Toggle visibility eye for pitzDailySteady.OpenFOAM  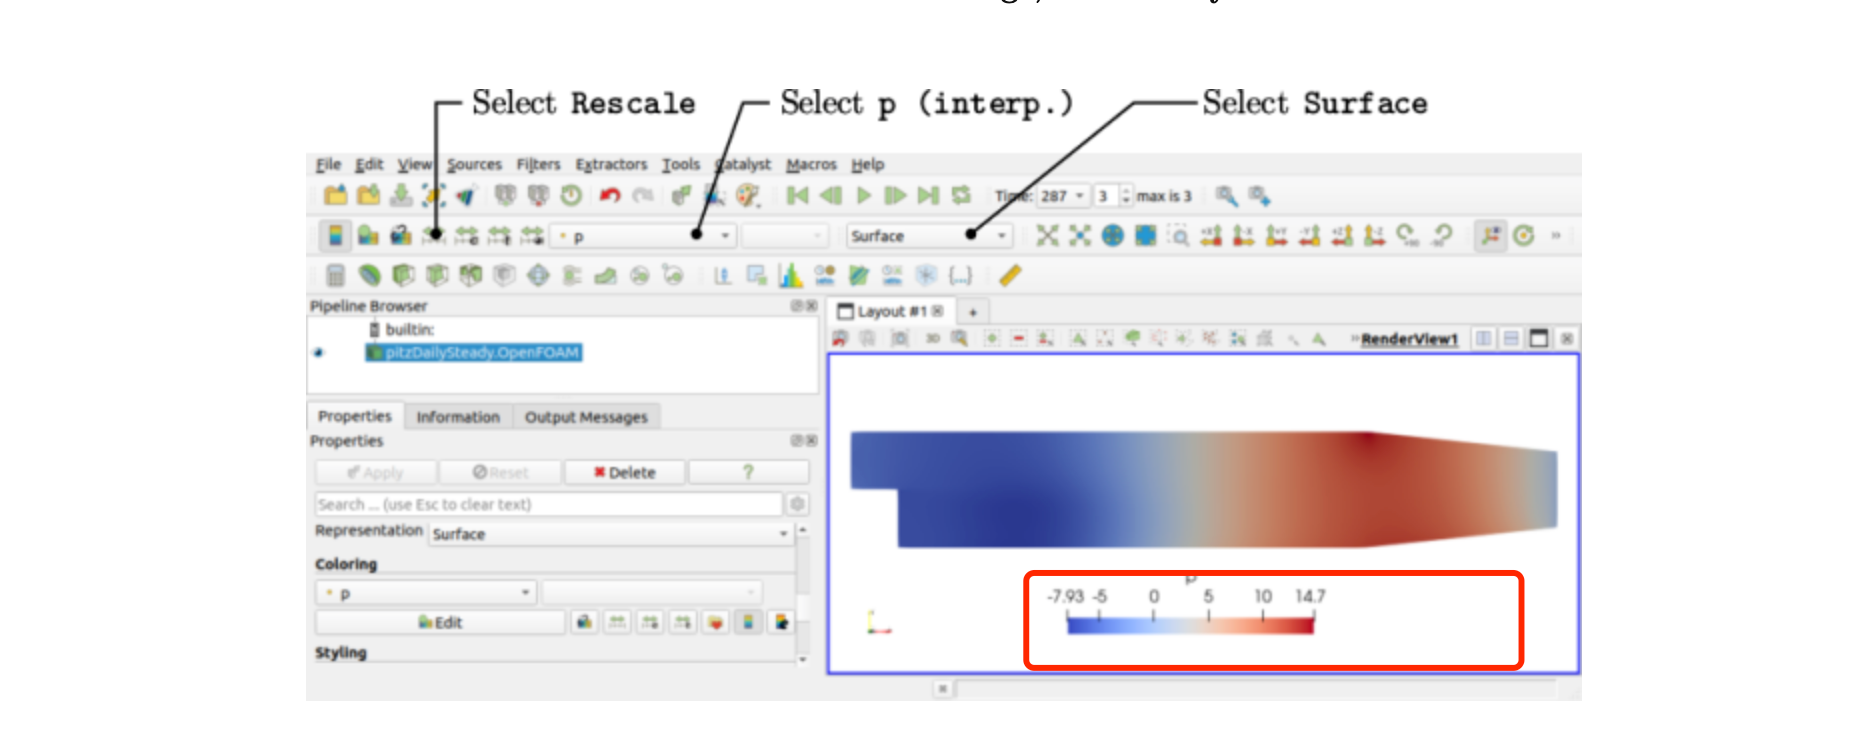pos(319,353)
